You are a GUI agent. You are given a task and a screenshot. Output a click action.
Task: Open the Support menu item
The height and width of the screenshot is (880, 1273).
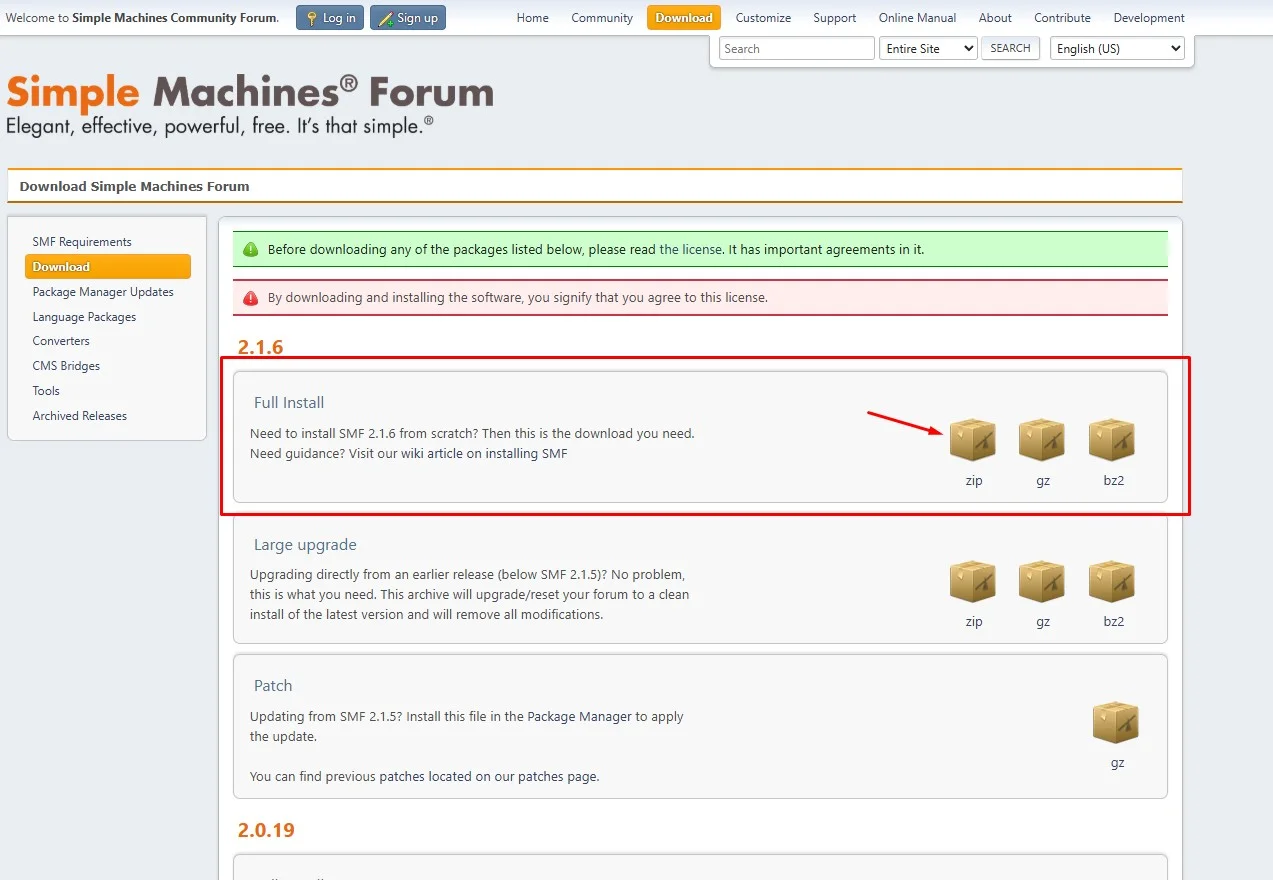pos(834,18)
